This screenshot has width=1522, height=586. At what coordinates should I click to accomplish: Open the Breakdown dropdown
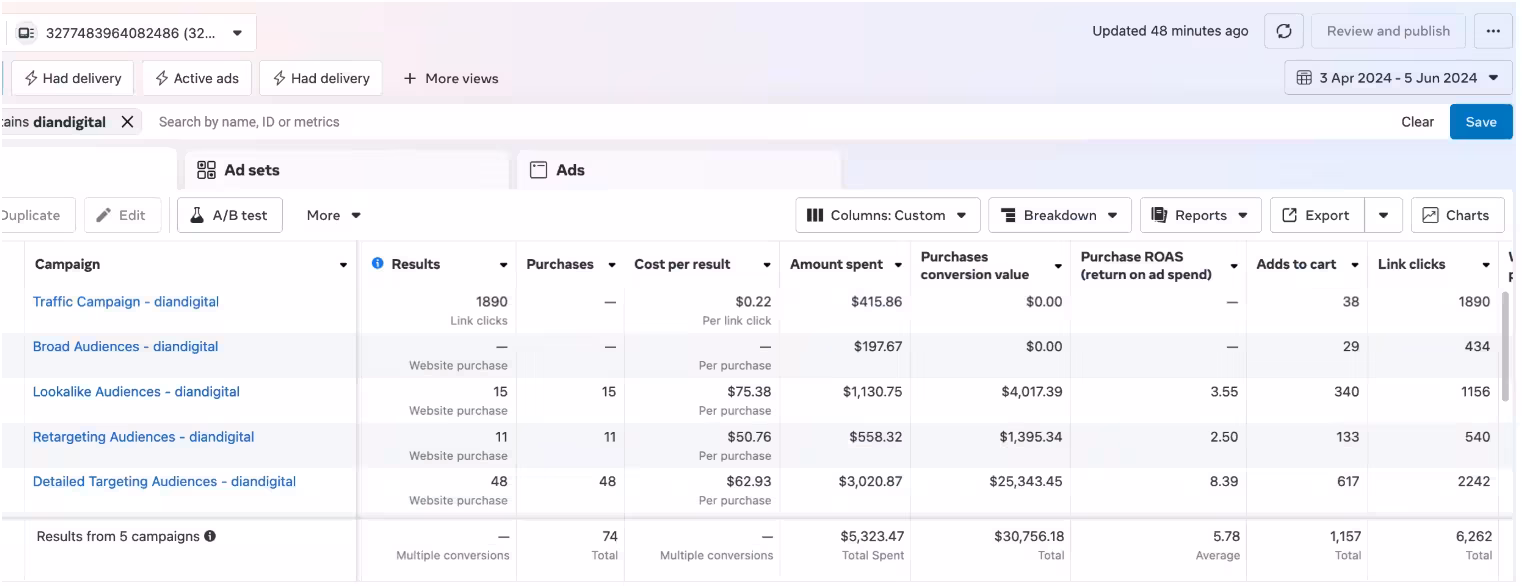tap(1060, 215)
